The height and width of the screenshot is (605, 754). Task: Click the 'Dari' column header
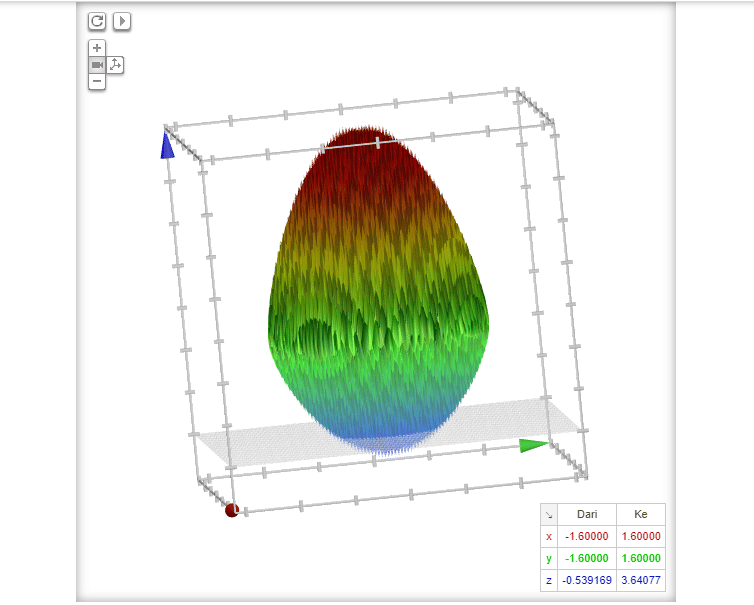(587, 515)
